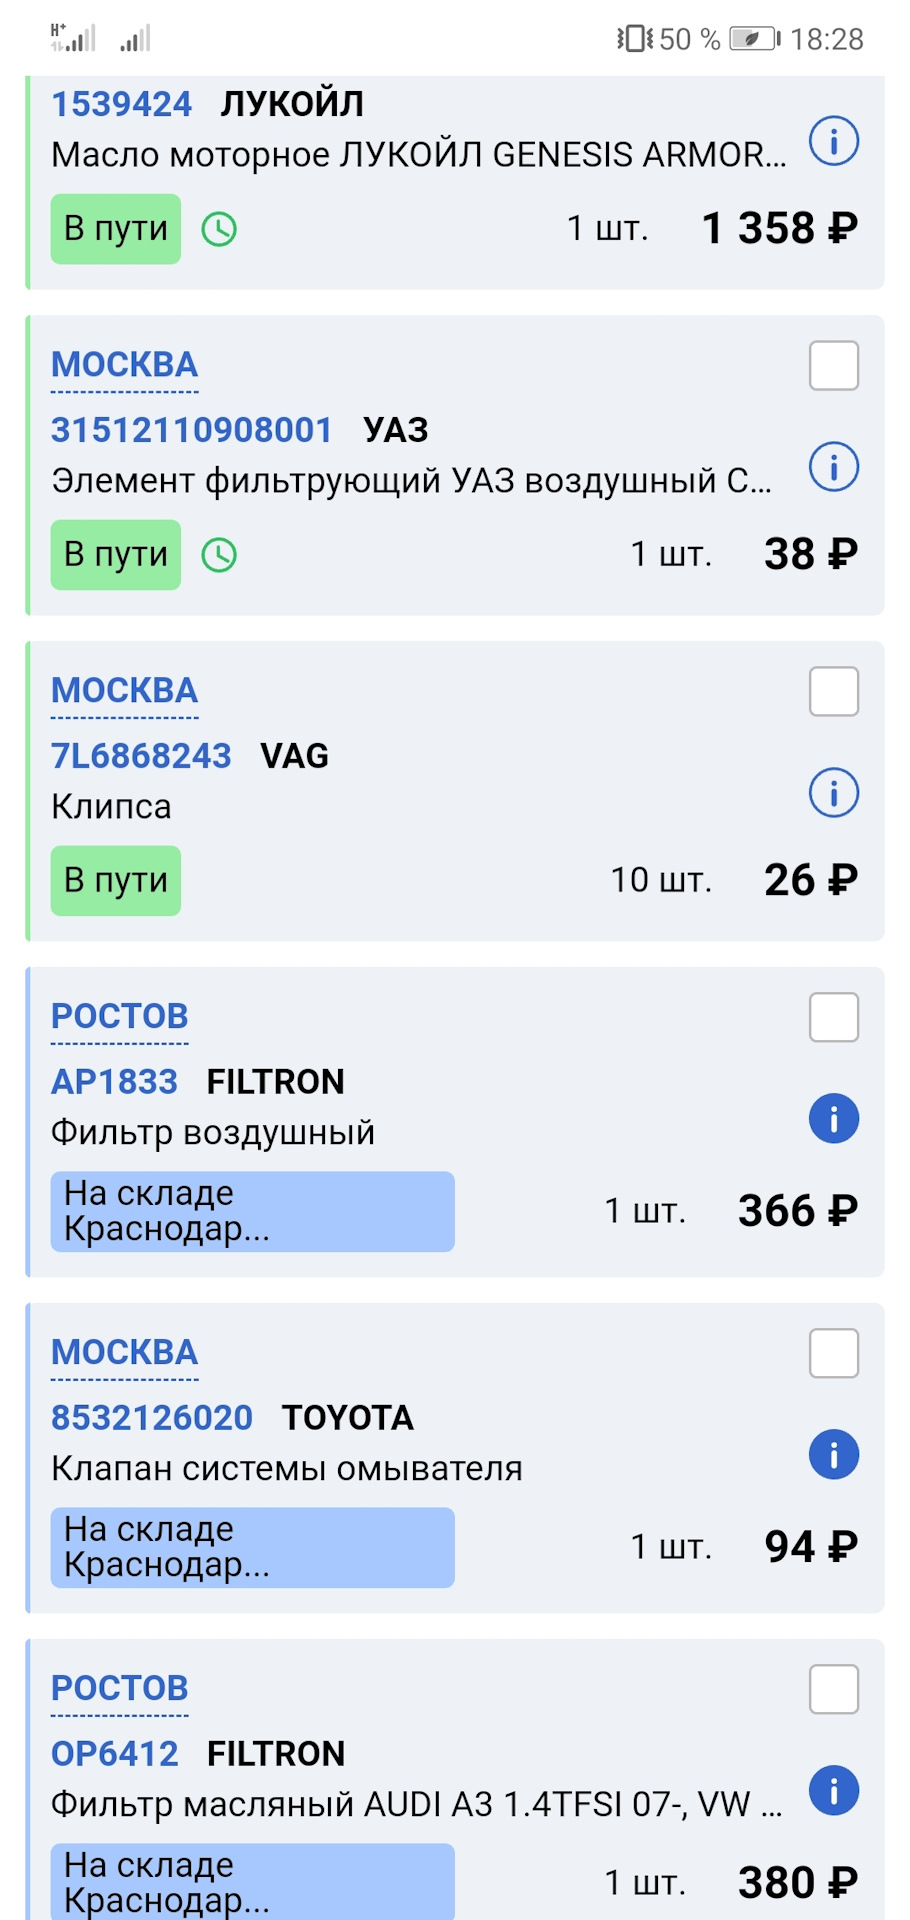Tick checkbox for FILTRON AP1833 order
The height and width of the screenshot is (1920, 910).
tap(833, 1017)
